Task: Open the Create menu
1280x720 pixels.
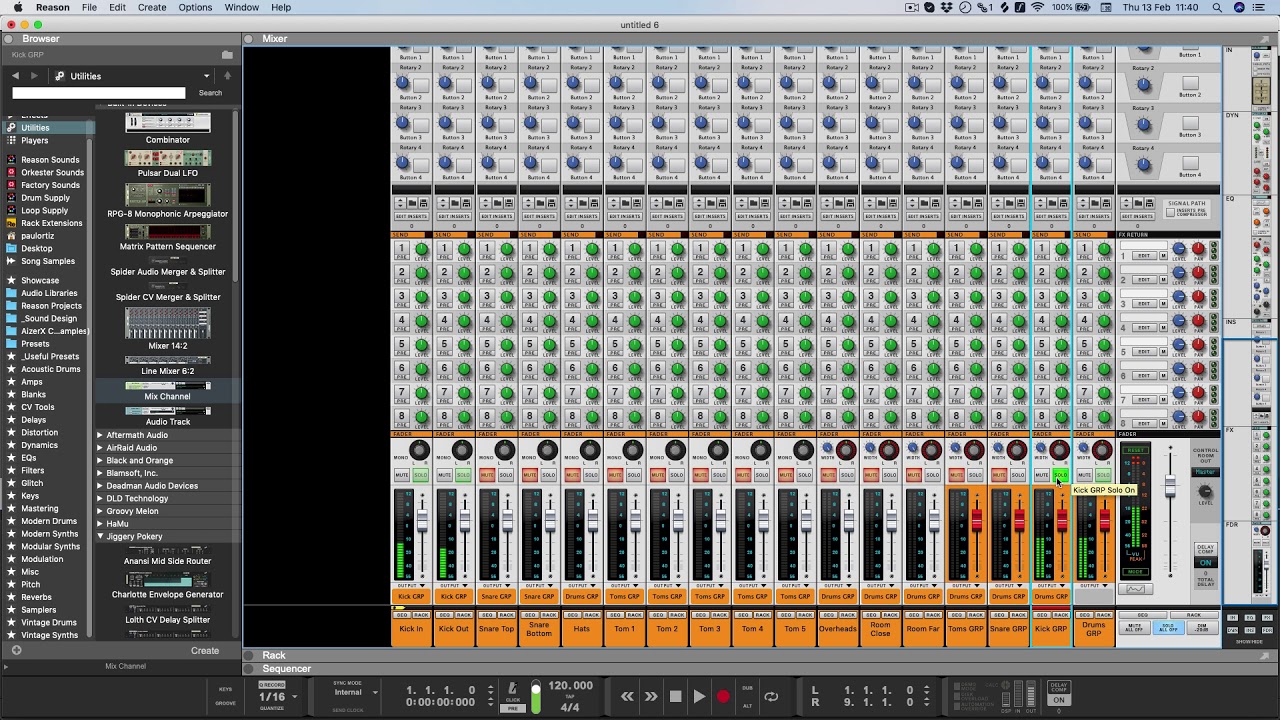Action: tap(152, 7)
